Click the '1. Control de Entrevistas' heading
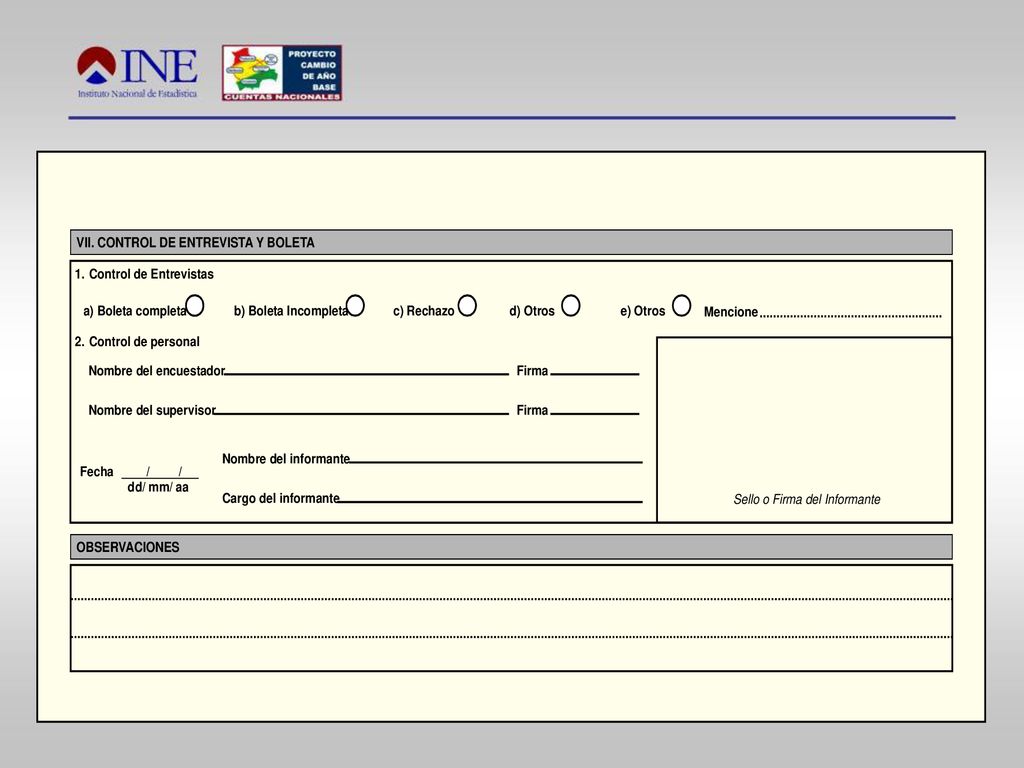Screen dimensions: 1024x768 (x=144, y=274)
